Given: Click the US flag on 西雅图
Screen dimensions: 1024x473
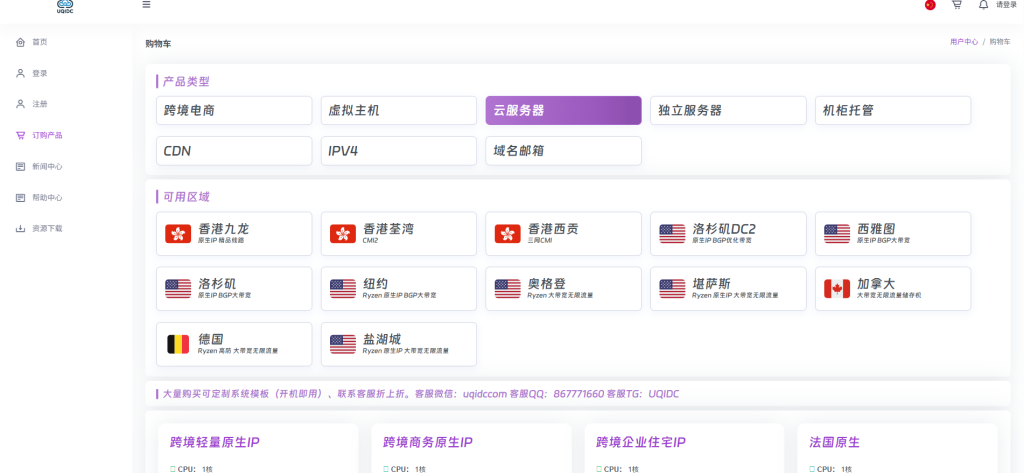Looking at the screenshot, I should (x=837, y=233).
